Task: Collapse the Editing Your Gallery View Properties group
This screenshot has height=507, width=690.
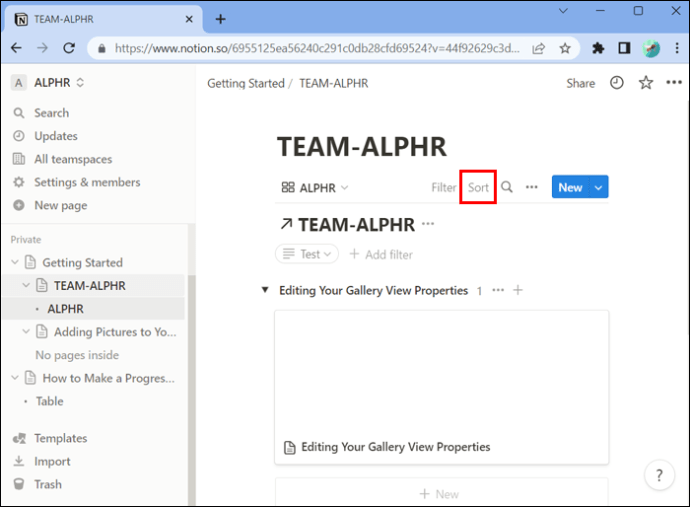Action: [x=265, y=290]
